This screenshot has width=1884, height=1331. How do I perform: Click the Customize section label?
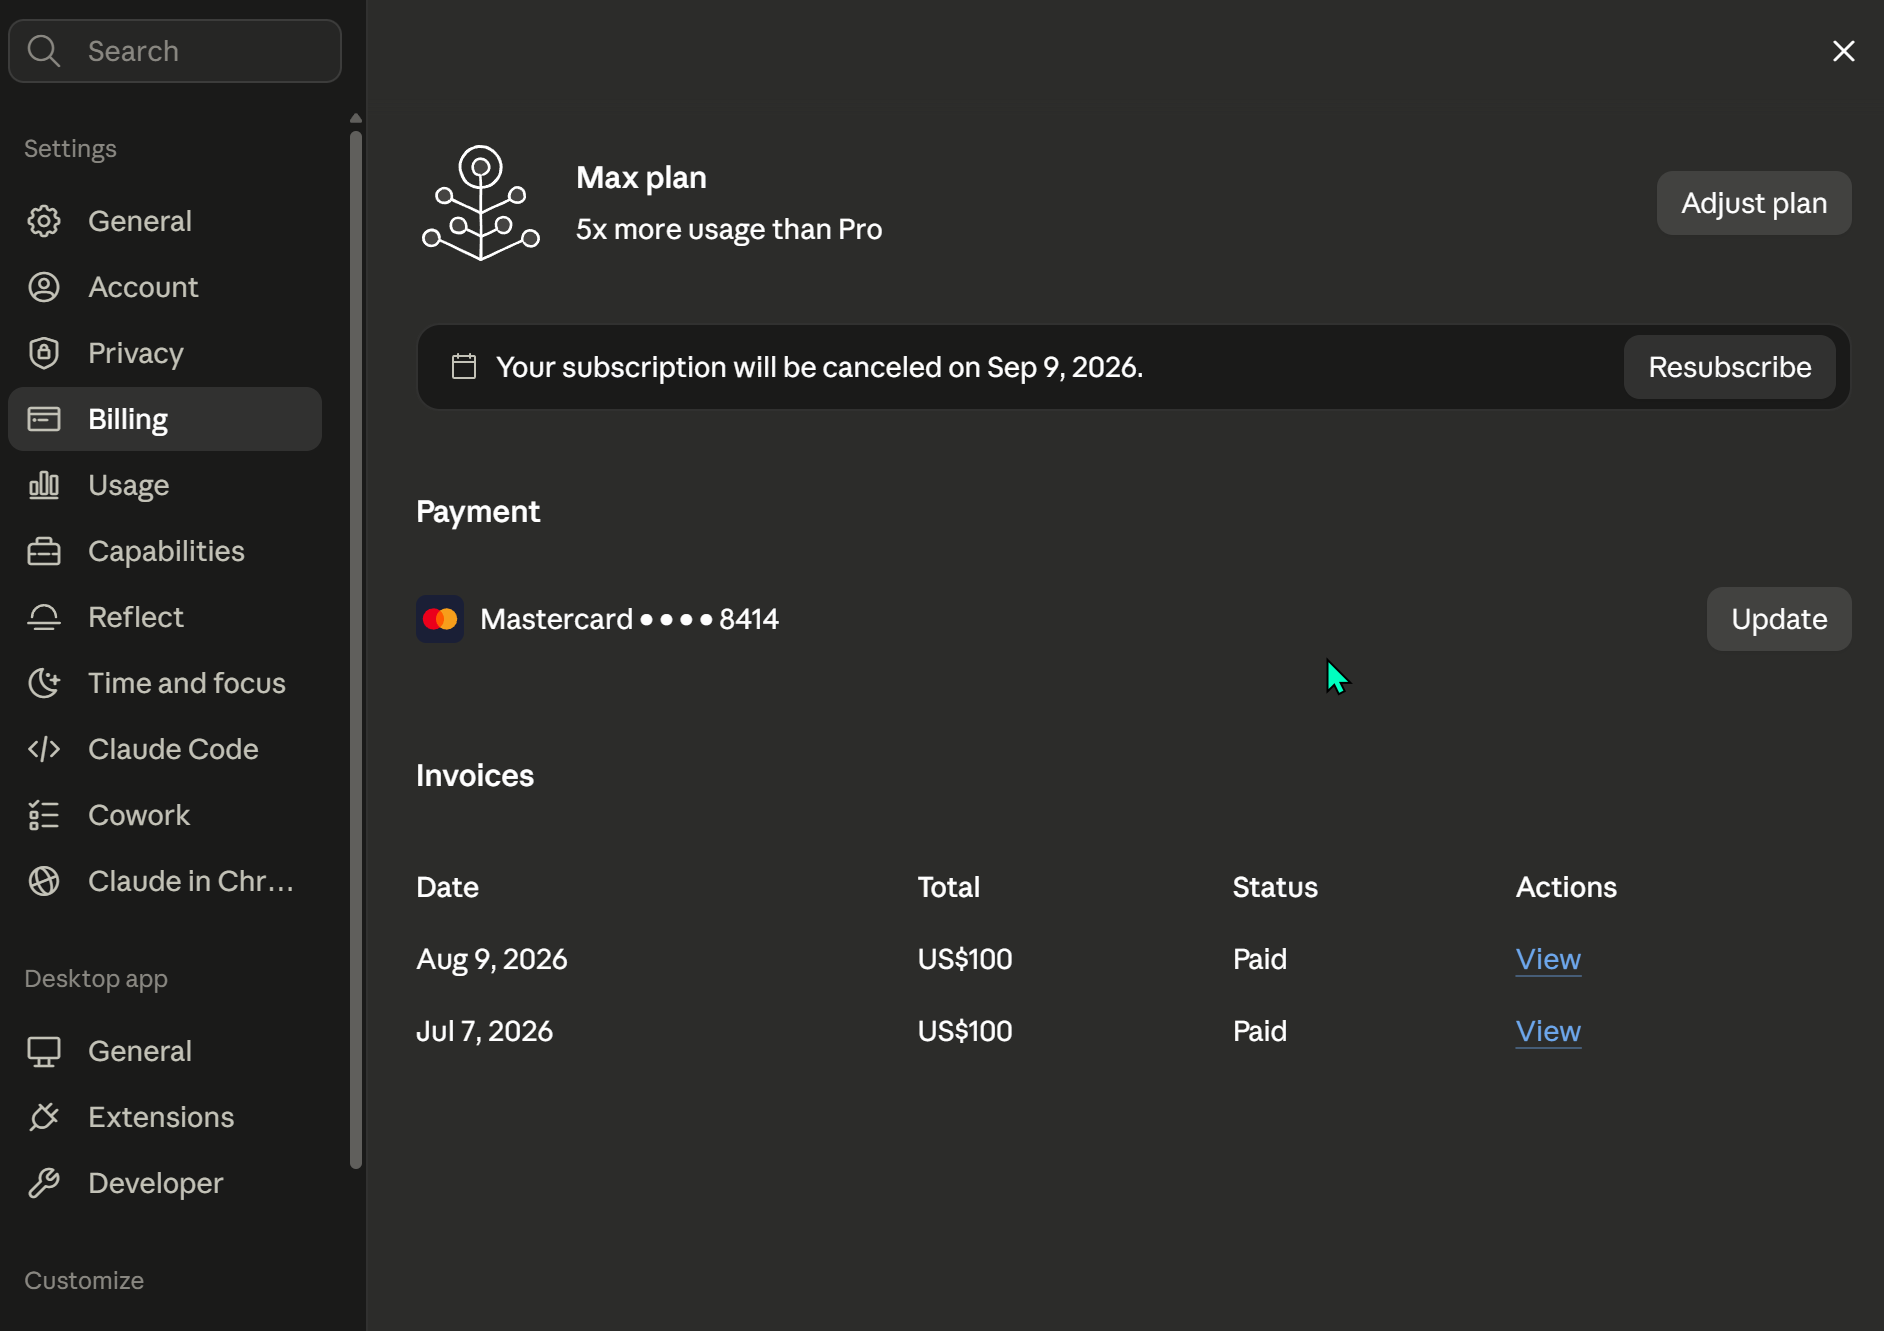[84, 1280]
